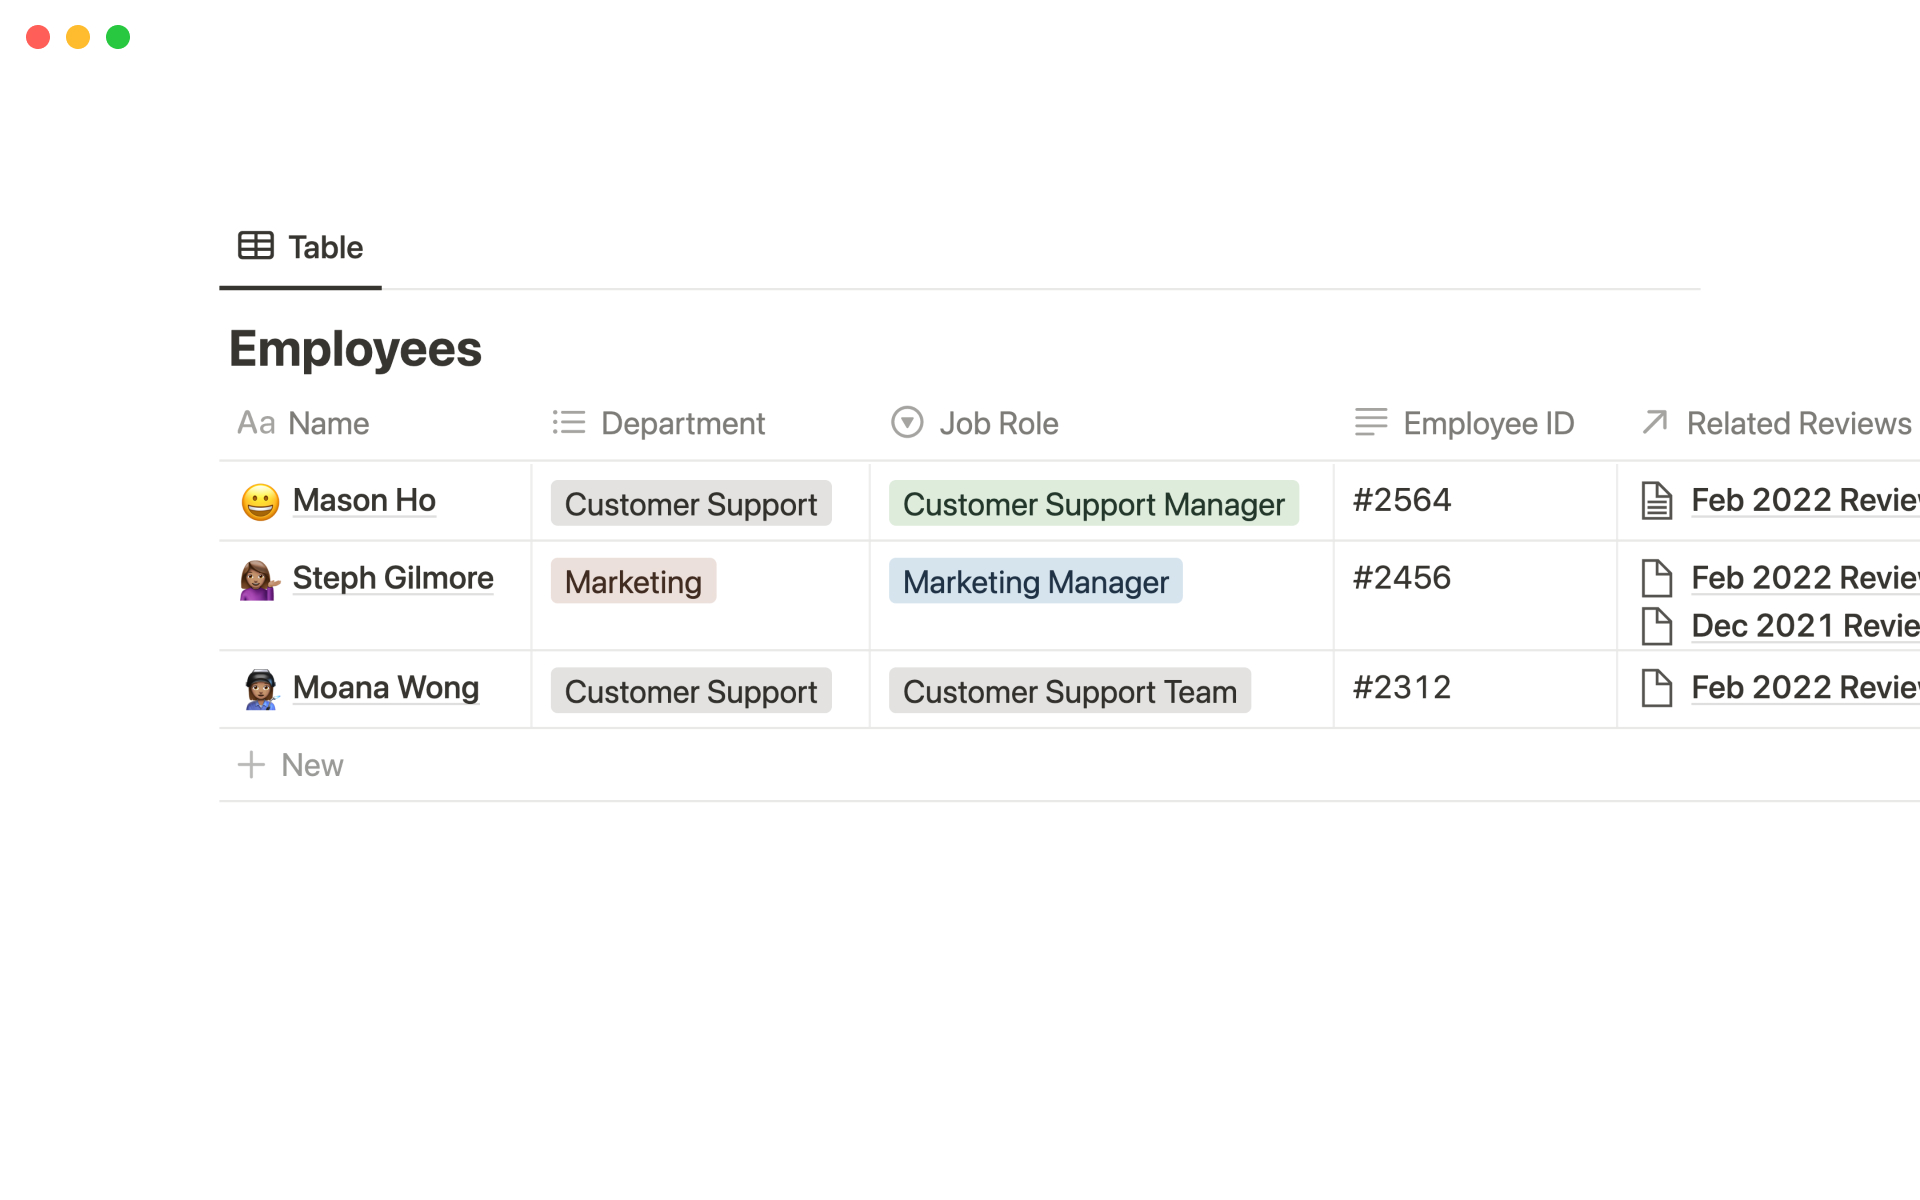Click the table grid icon in the view tab
Screen dimensions: 1920x1200
click(x=256, y=246)
